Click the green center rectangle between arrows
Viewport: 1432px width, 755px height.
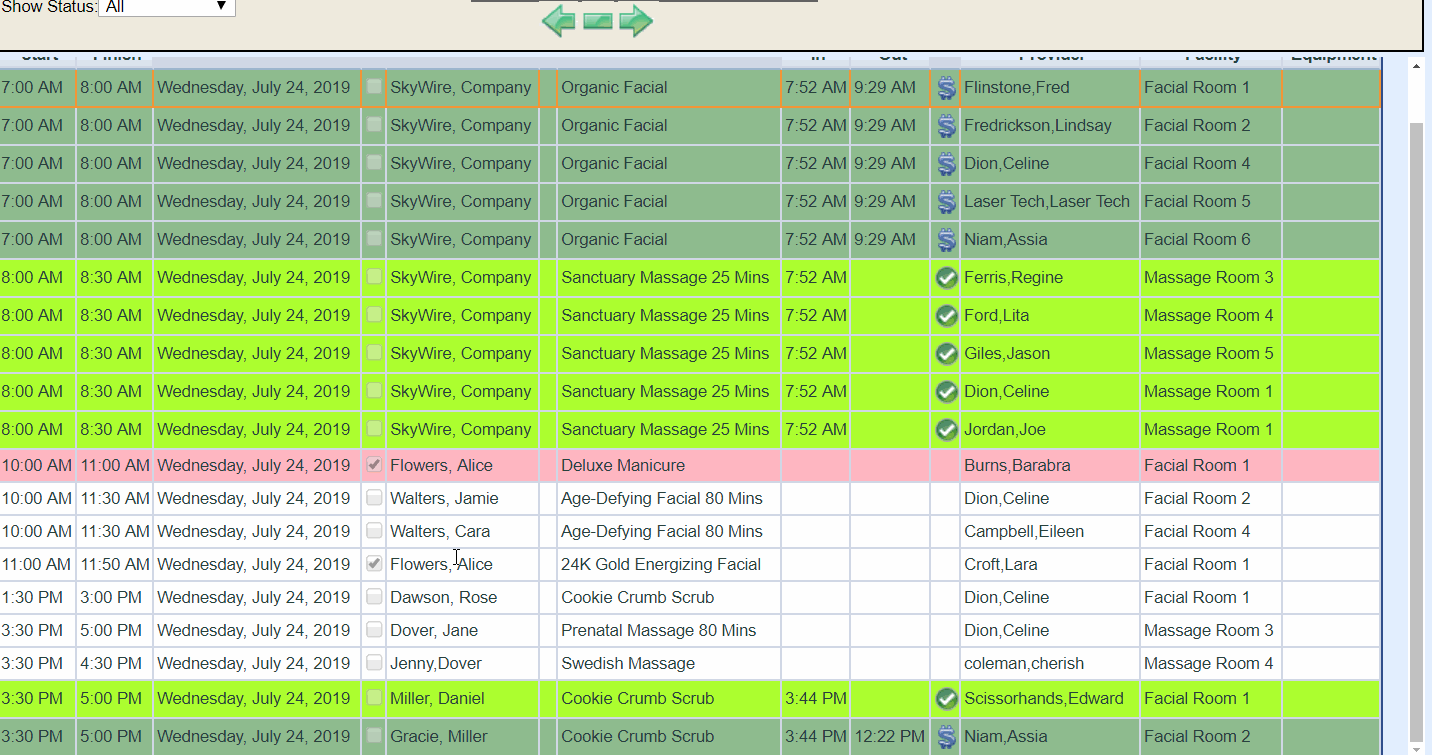pos(597,22)
